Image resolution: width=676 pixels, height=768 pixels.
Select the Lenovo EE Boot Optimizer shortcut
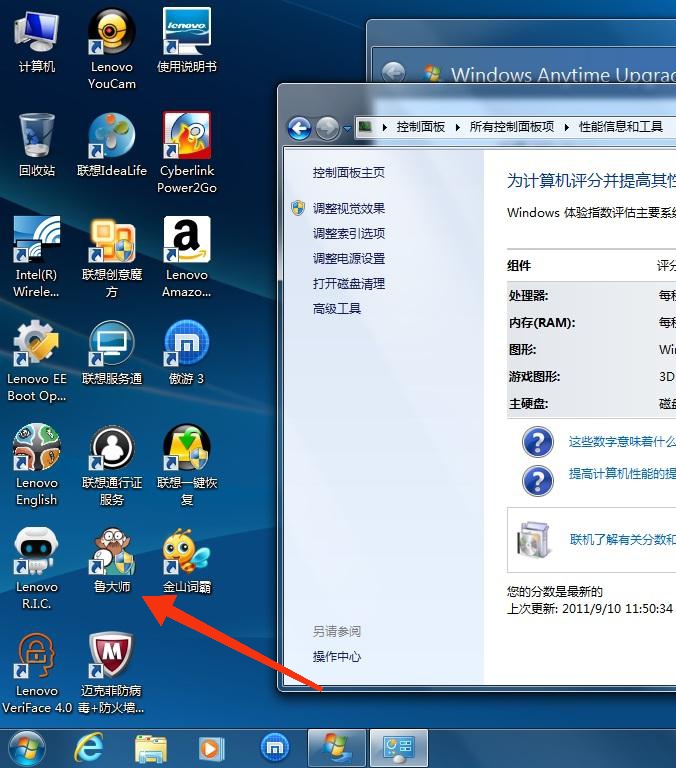click(37, 361)
